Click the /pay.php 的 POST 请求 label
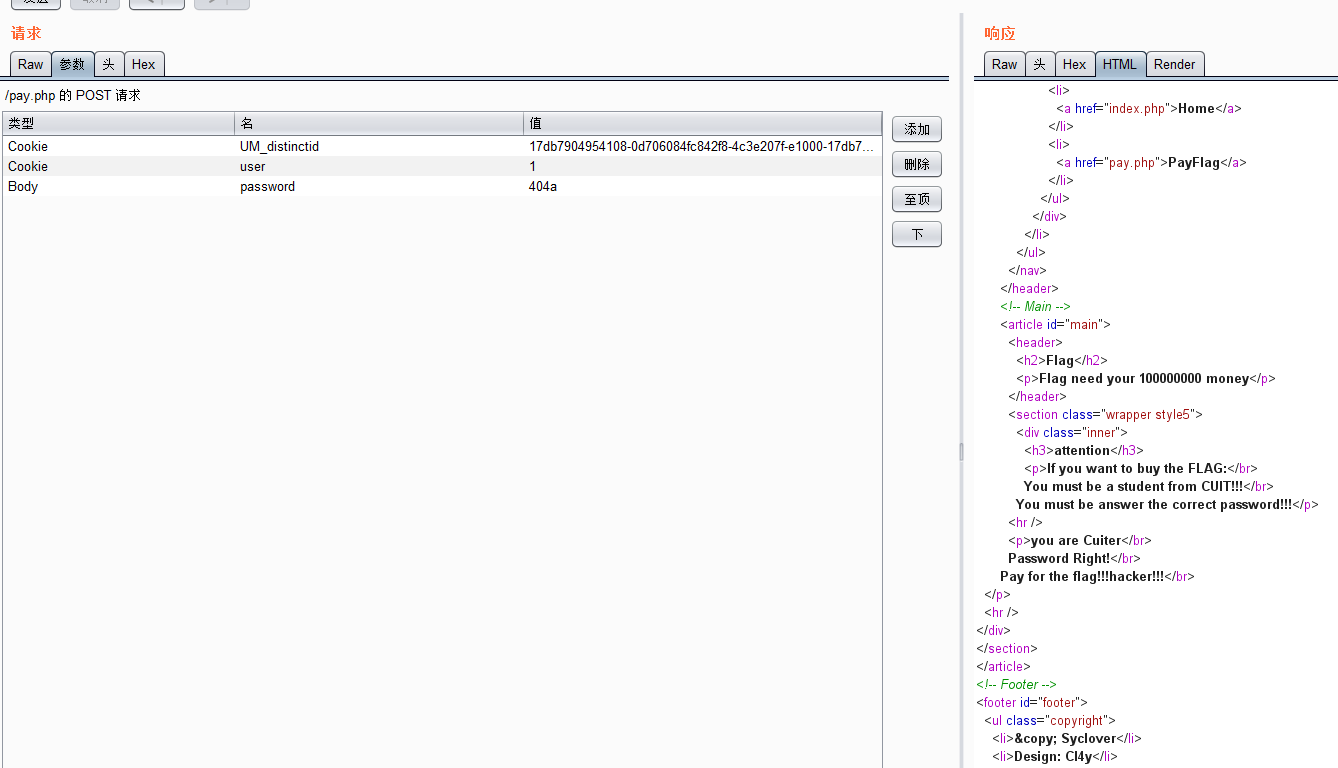Screen dimensions: 1338x768 coord(73,96)
